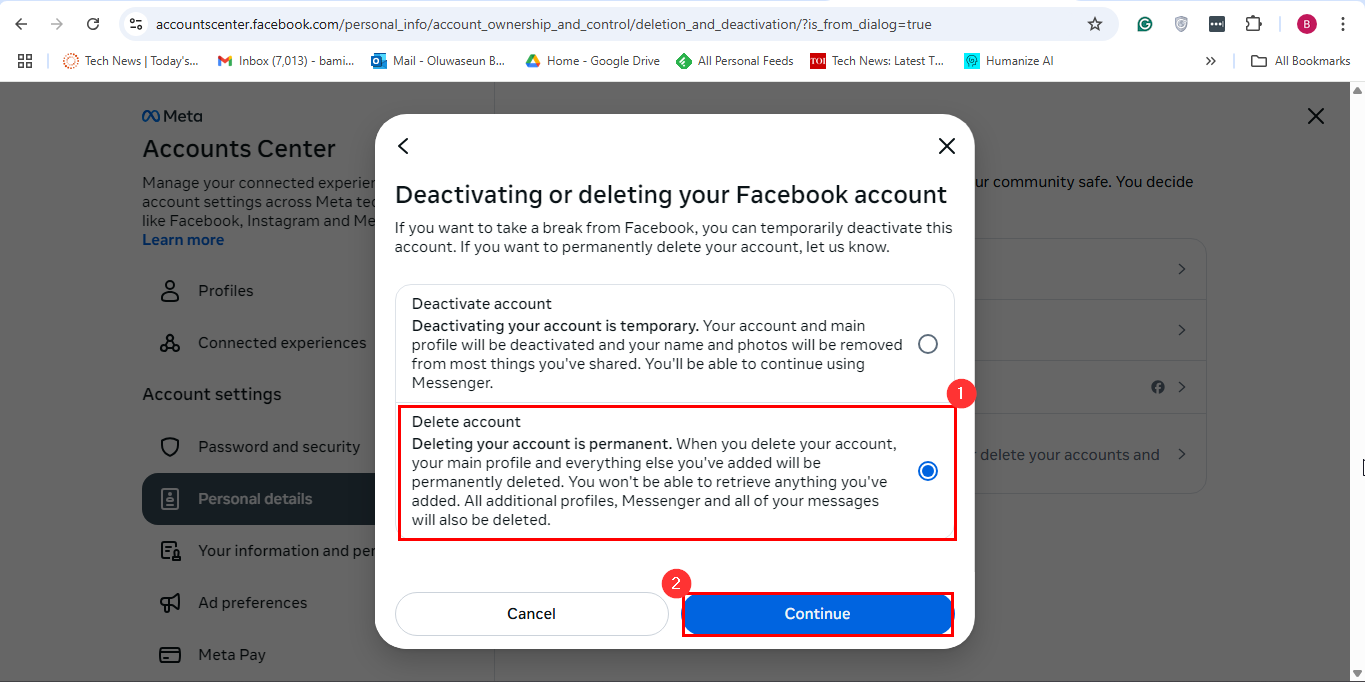Follow the Learn more link

click(183, 240)
